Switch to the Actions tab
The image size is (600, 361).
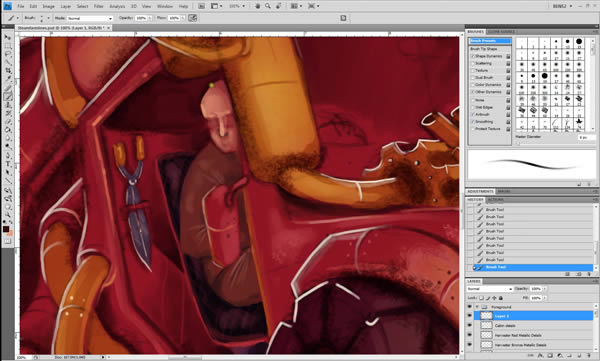pos(496,200)
